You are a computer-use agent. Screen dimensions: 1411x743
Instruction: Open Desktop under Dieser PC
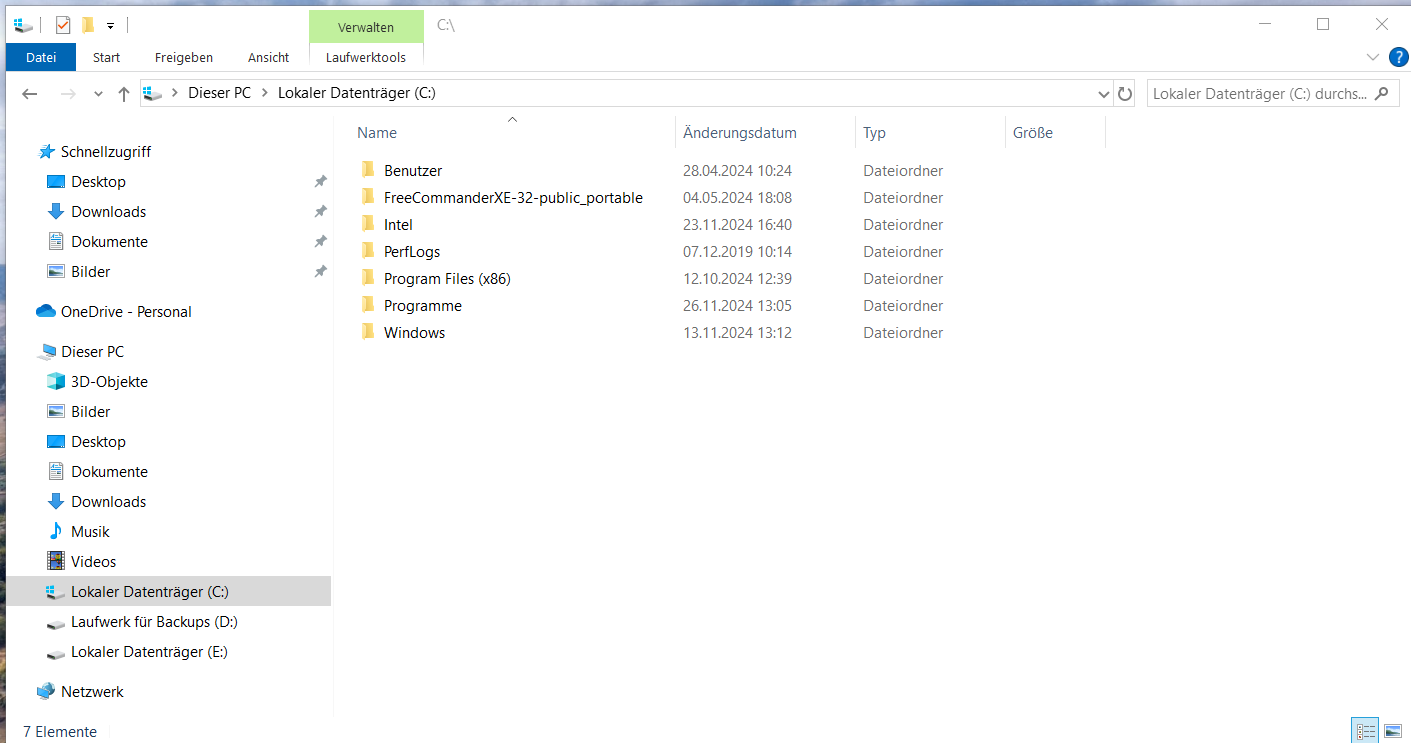coord(98,442)
